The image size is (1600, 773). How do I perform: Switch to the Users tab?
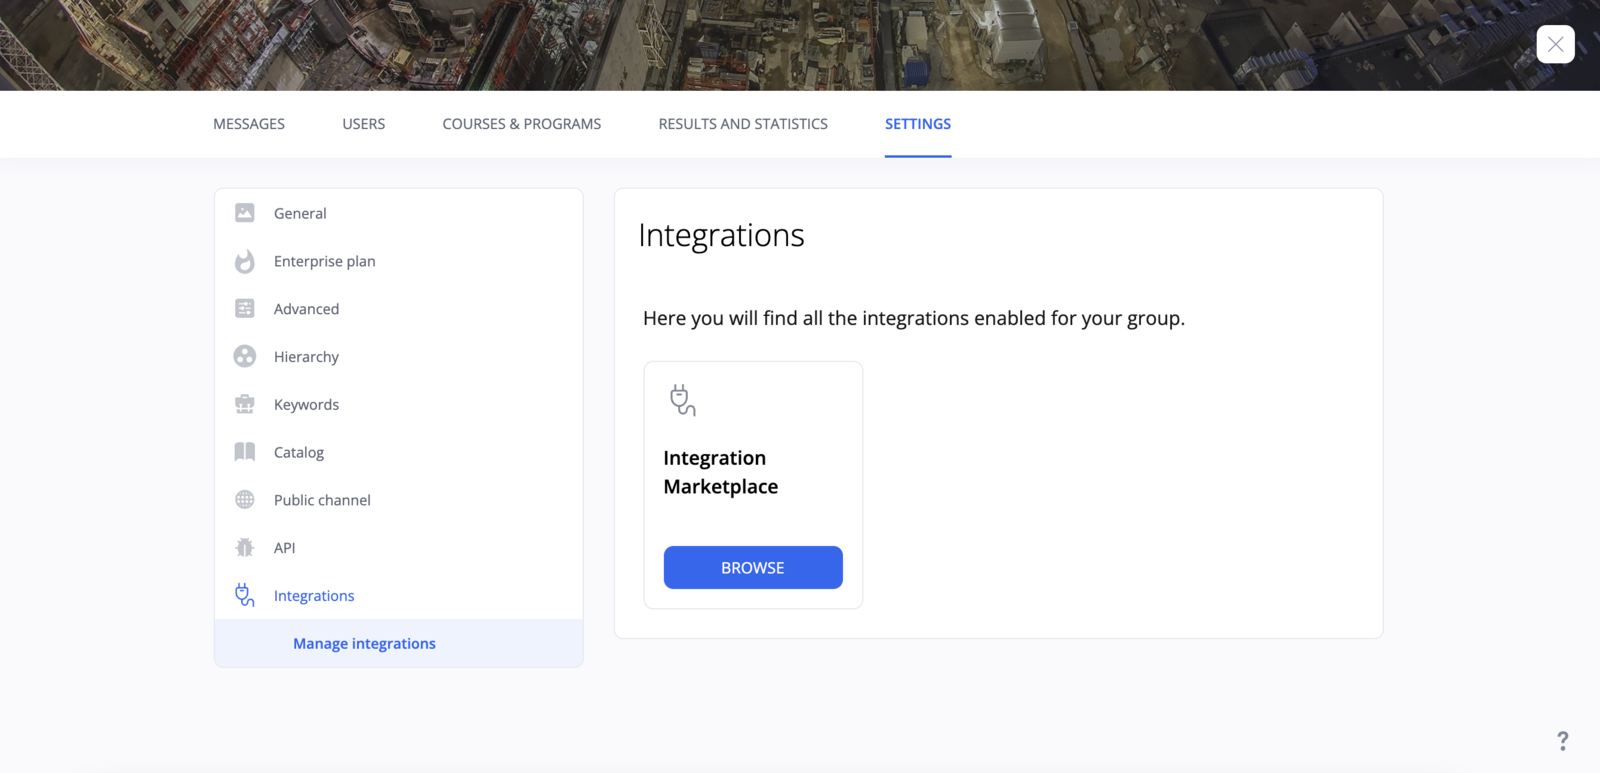coord(363,124)
